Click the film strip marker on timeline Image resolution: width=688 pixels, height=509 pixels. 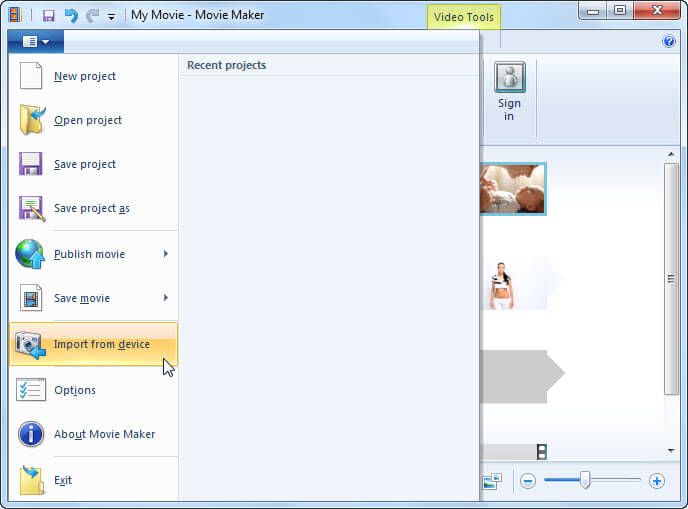click(542, 452)
